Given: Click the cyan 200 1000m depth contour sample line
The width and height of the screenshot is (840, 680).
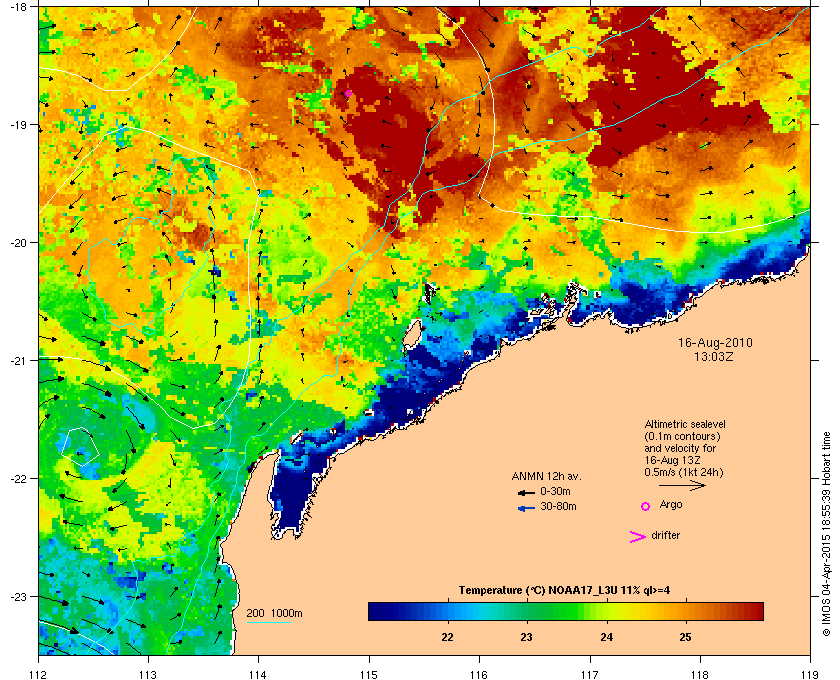Looking at the screenshot, I should pos(268,623).
